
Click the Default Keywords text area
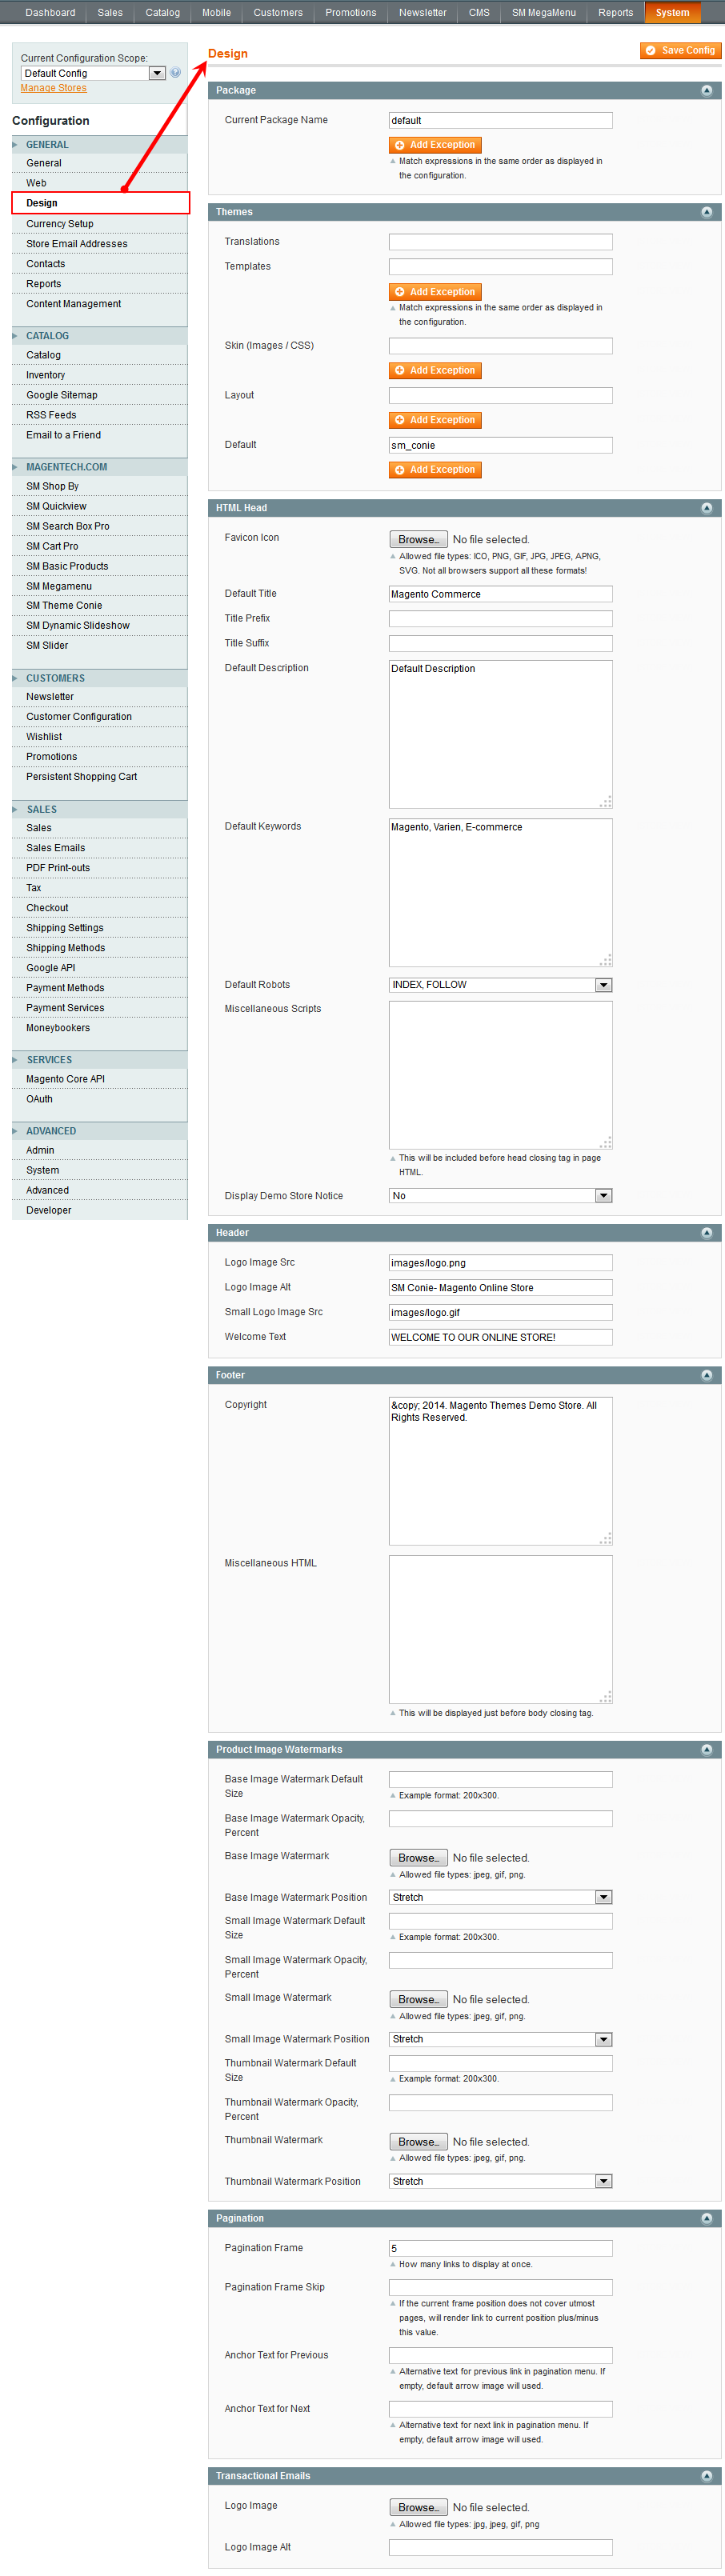500,893
